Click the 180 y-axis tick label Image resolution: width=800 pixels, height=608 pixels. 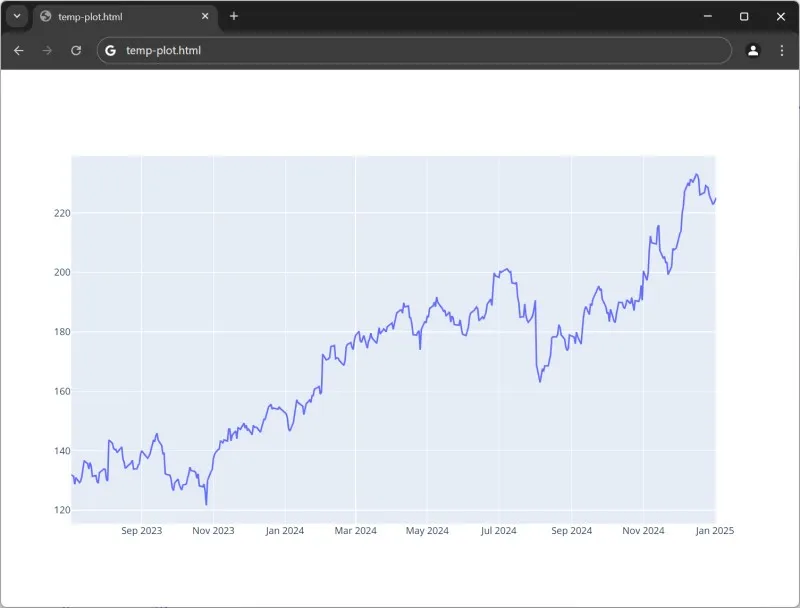[62, 332]
